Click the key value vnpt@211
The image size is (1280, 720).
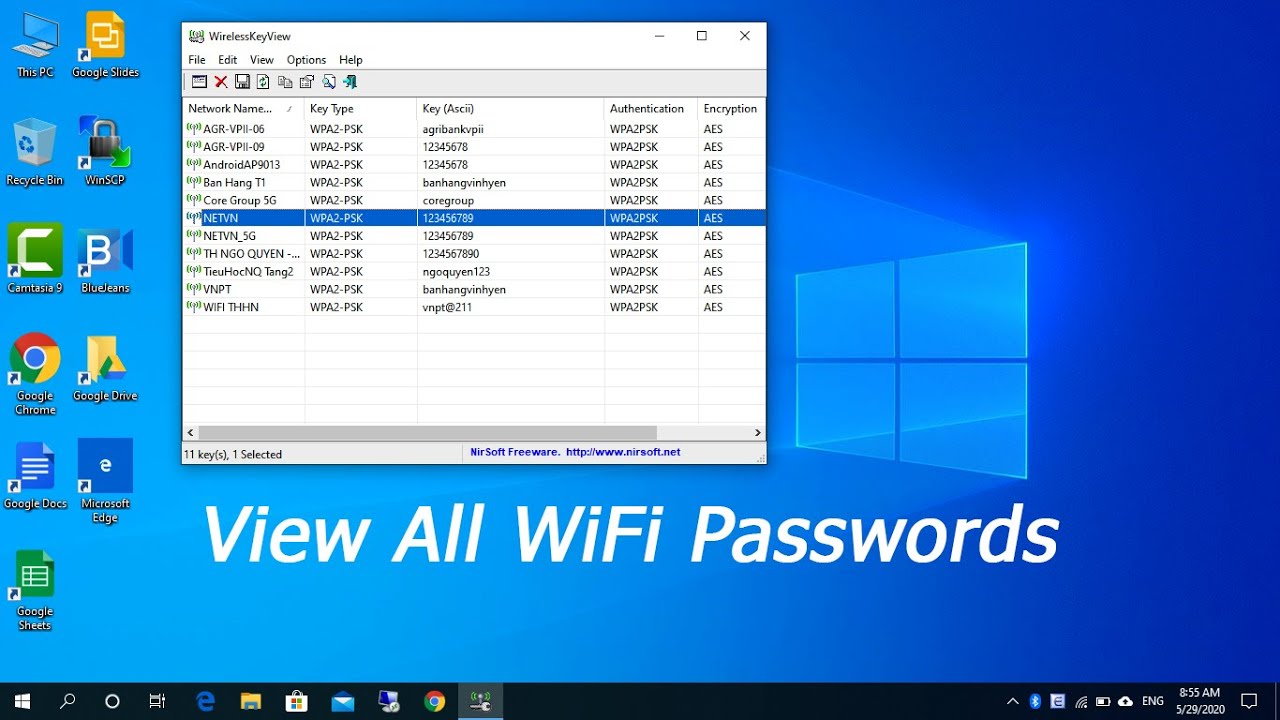[447, 307]
